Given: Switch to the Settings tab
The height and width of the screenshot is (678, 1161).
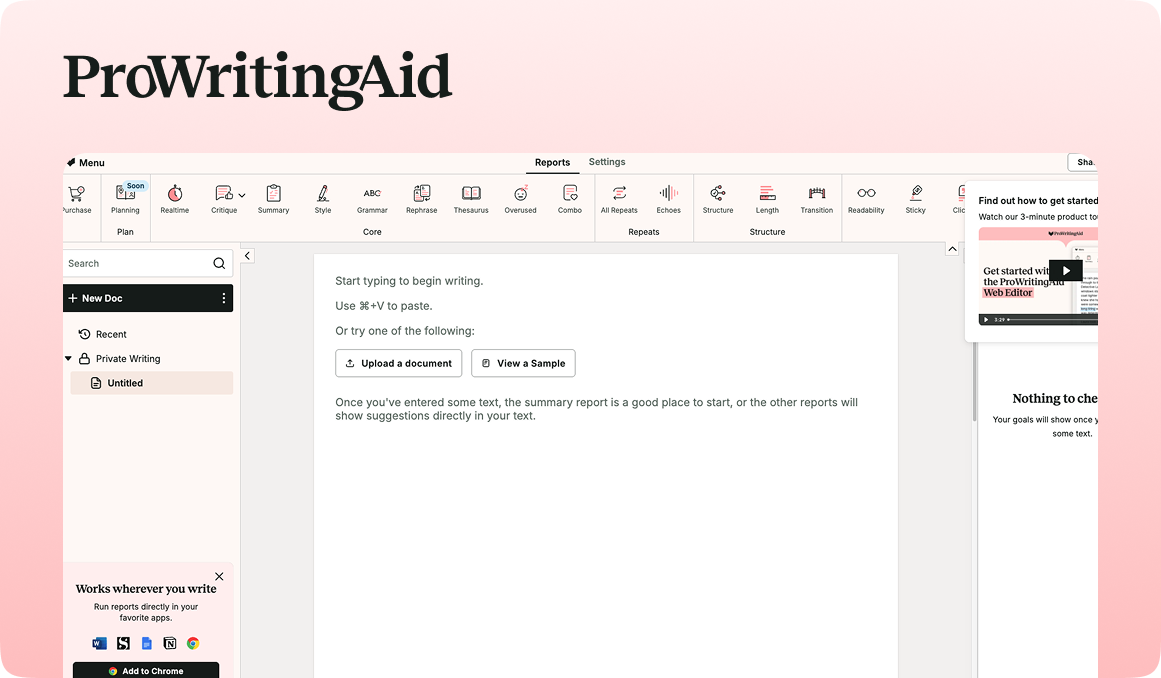Looking at the screenshot, I should point(606,161).
